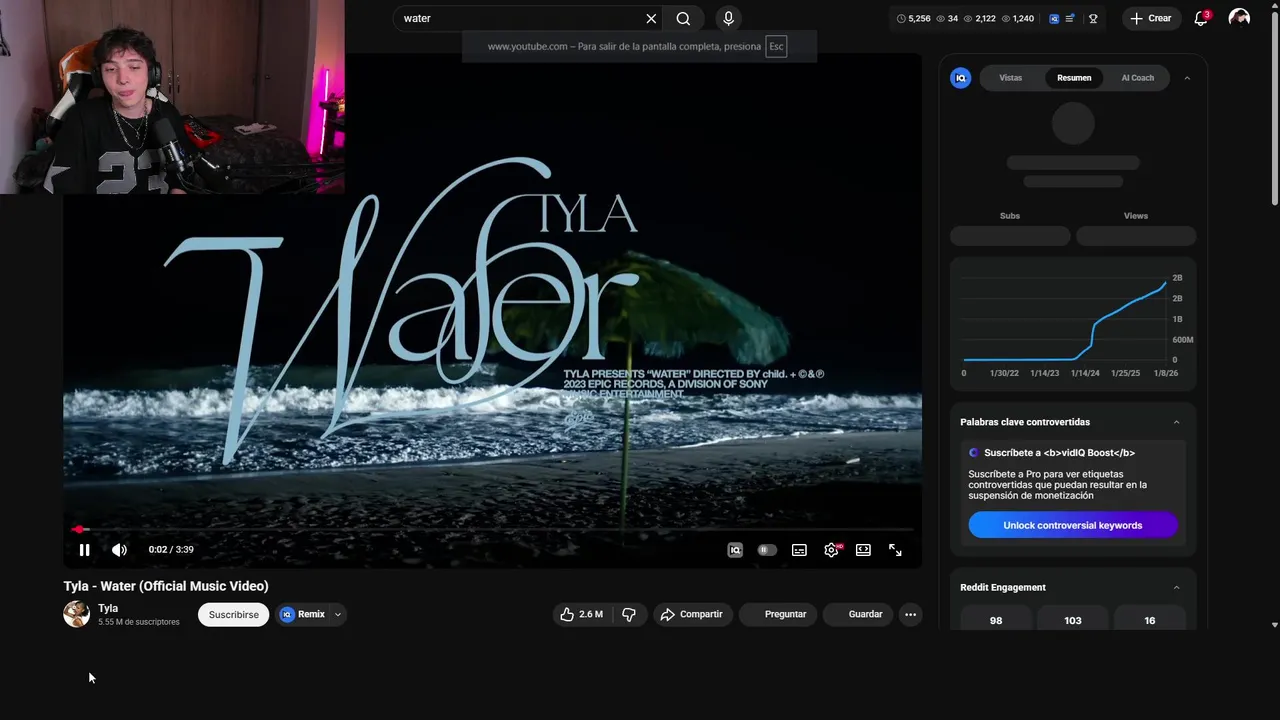Click Reddit engagement value 103
Screen dimensions: 1280x720
[1073, 620]
